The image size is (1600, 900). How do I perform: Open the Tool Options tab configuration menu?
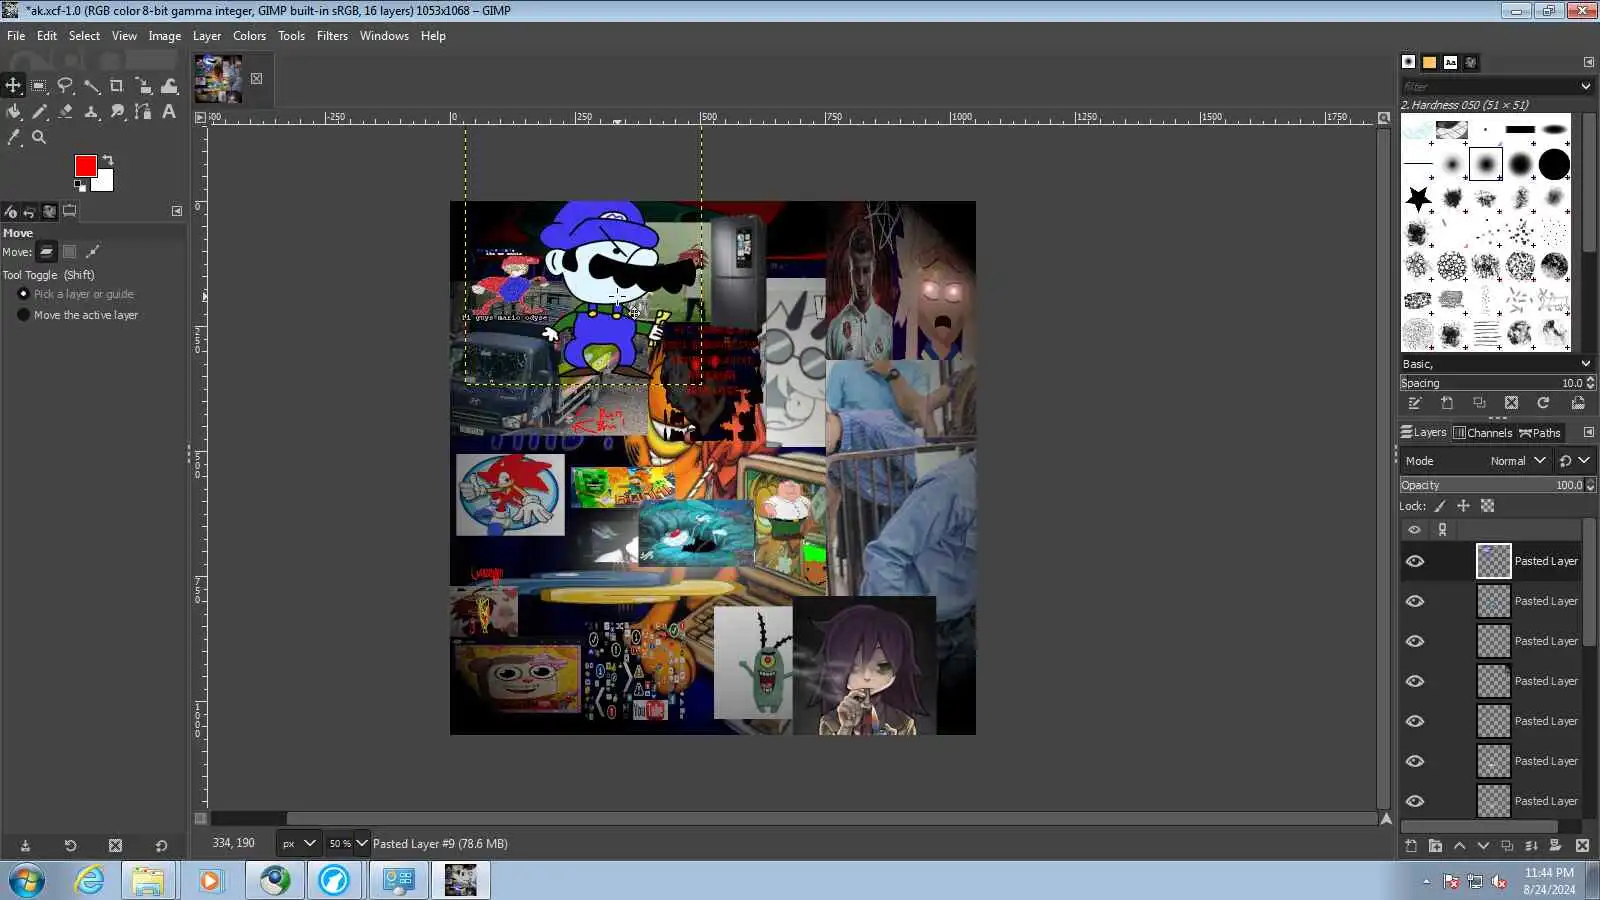[x=177, y=211]
